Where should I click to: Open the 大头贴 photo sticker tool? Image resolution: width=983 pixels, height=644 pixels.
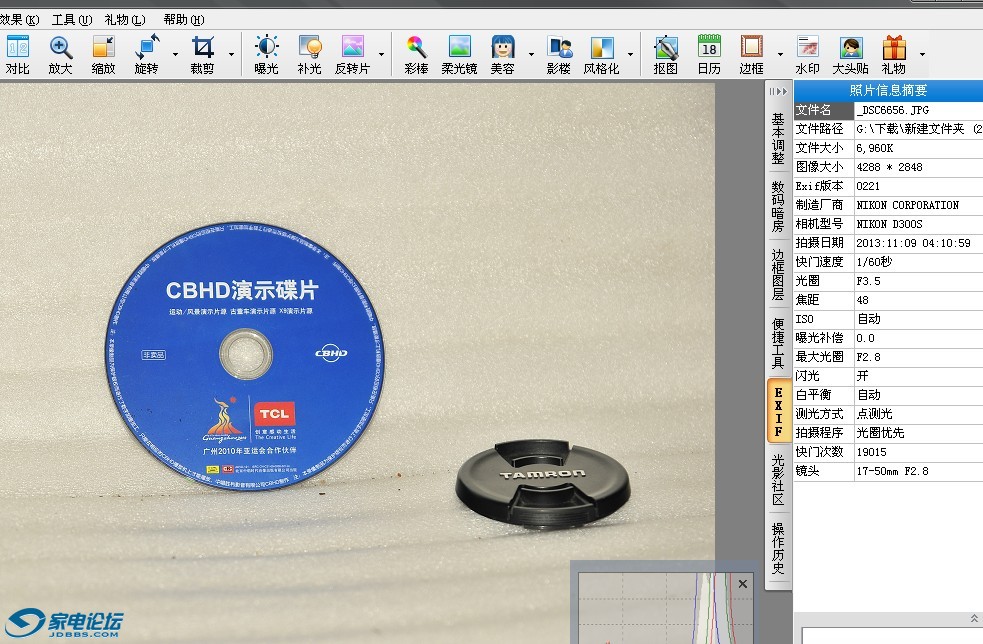(851, 55)
